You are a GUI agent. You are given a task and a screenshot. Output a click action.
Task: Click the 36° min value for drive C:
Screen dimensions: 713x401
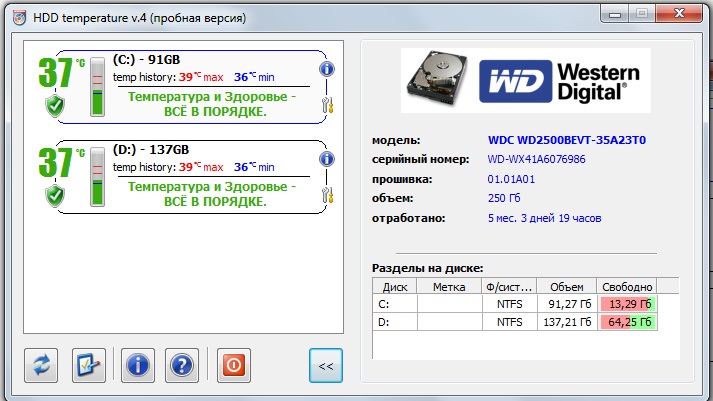(x=254, y=77)
